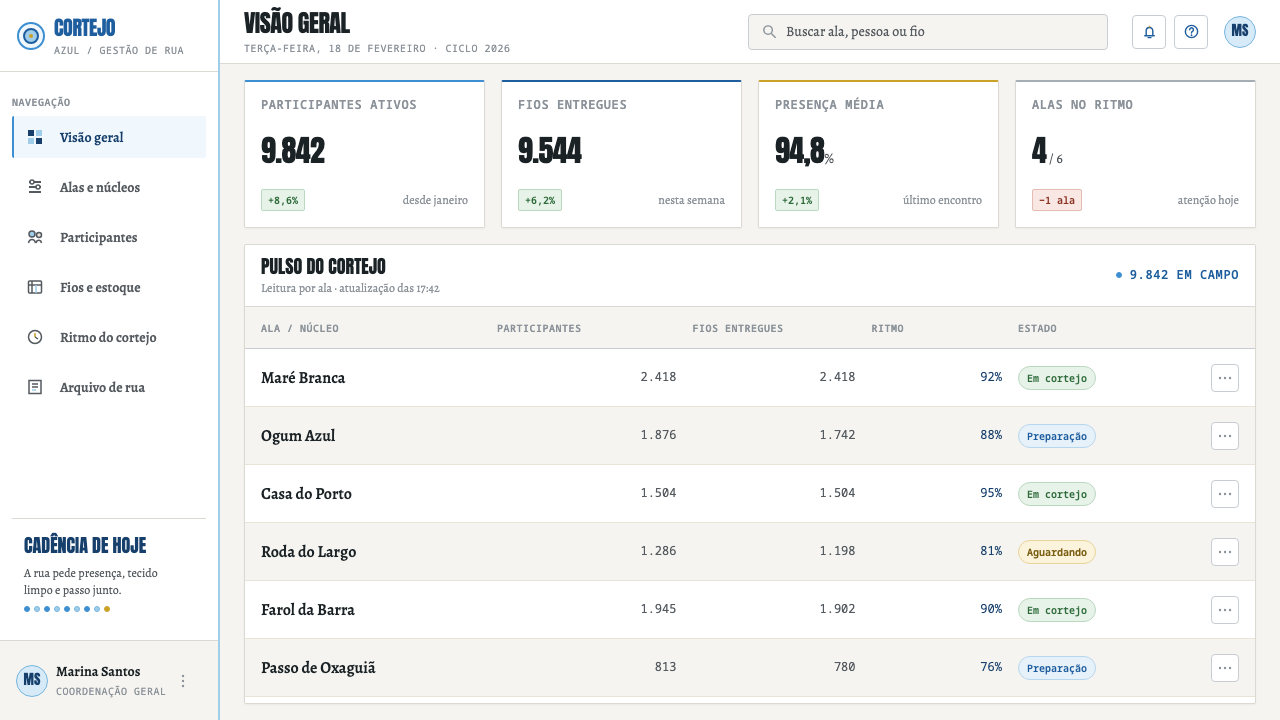This screenshot has height=720, width=1280.
Task: Open the Participantes Ativos card
Action: coord(365,154)
